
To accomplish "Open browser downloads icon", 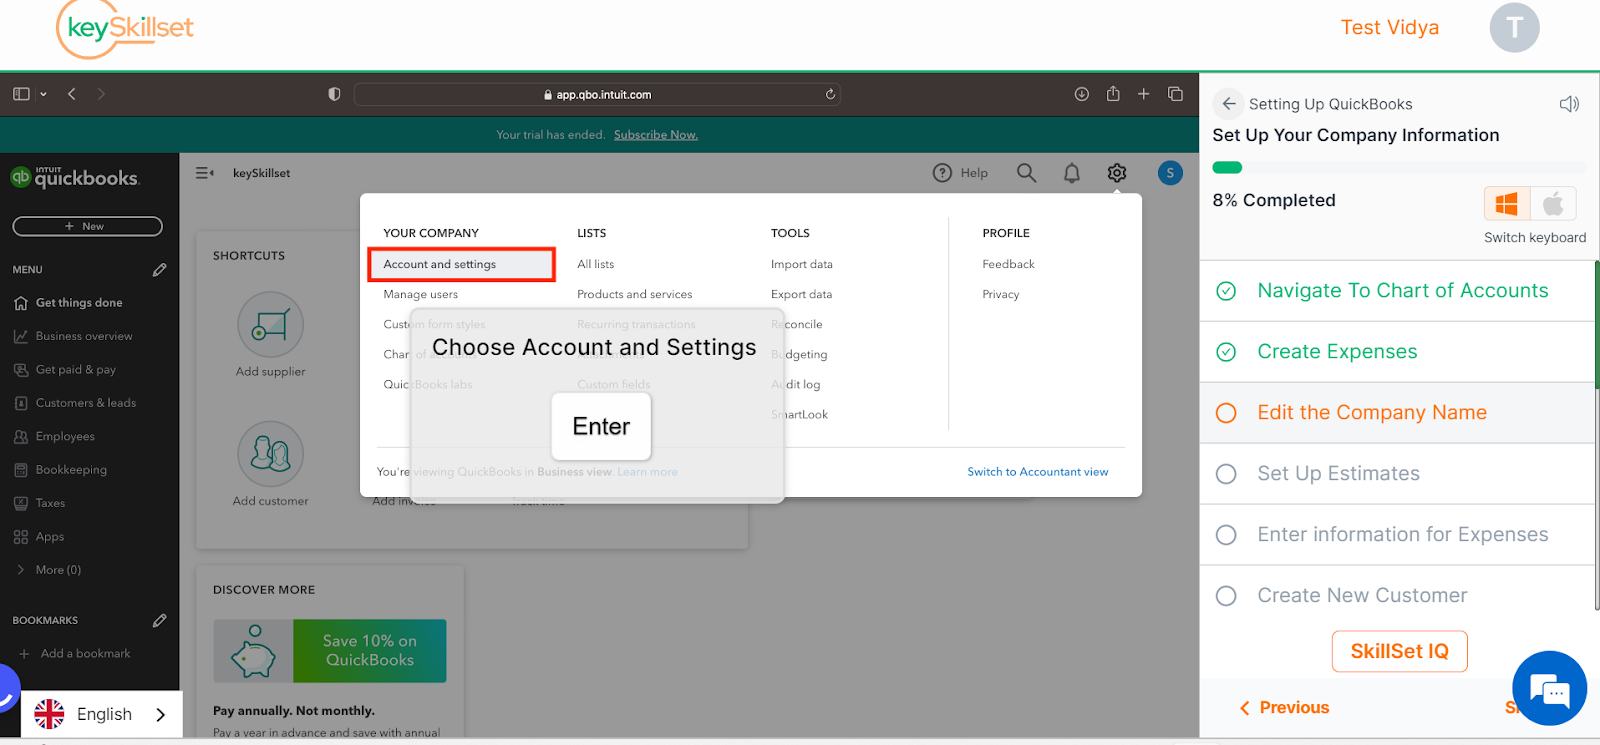I will (1082, 94).
